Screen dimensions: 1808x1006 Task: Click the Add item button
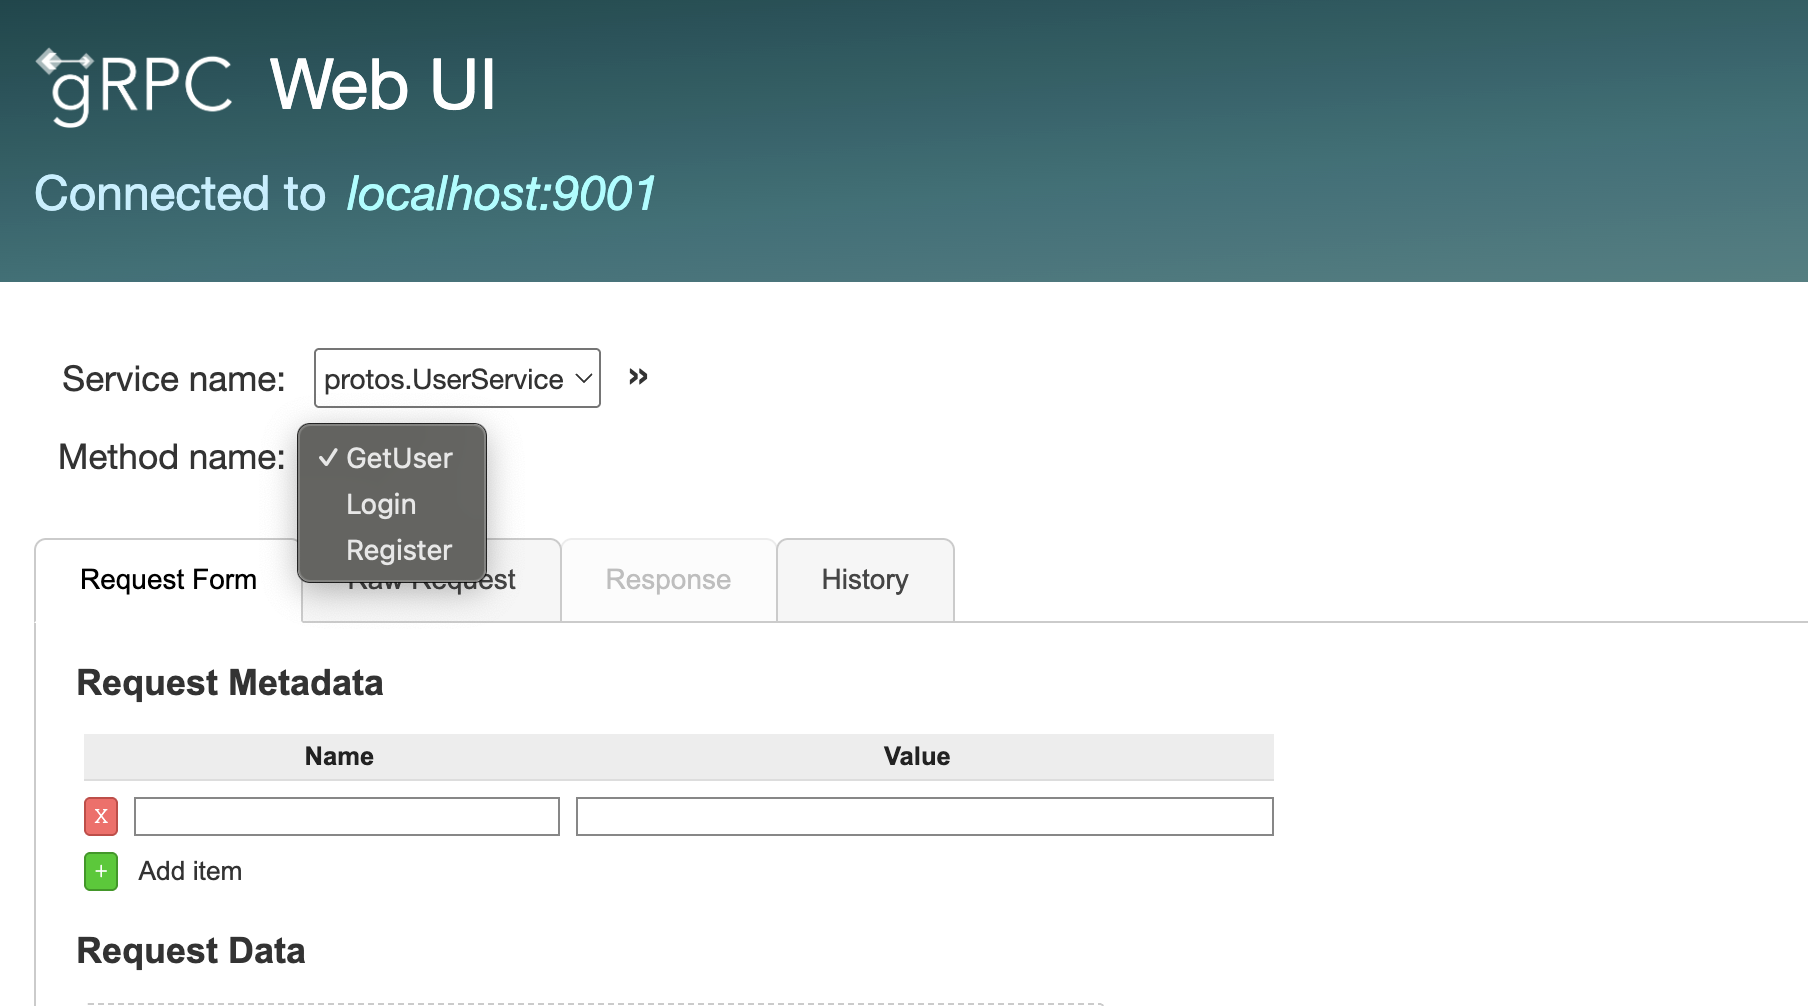click(190, 871)
